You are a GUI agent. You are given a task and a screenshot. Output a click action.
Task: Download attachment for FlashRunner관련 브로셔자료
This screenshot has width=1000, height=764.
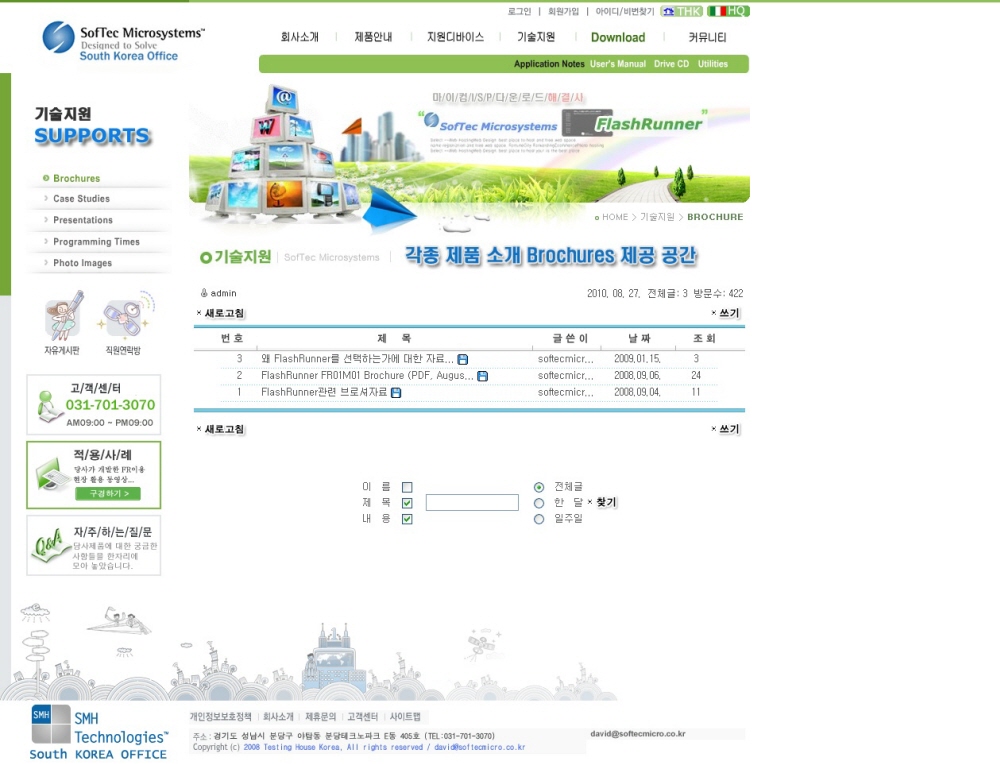coord(396,393)
